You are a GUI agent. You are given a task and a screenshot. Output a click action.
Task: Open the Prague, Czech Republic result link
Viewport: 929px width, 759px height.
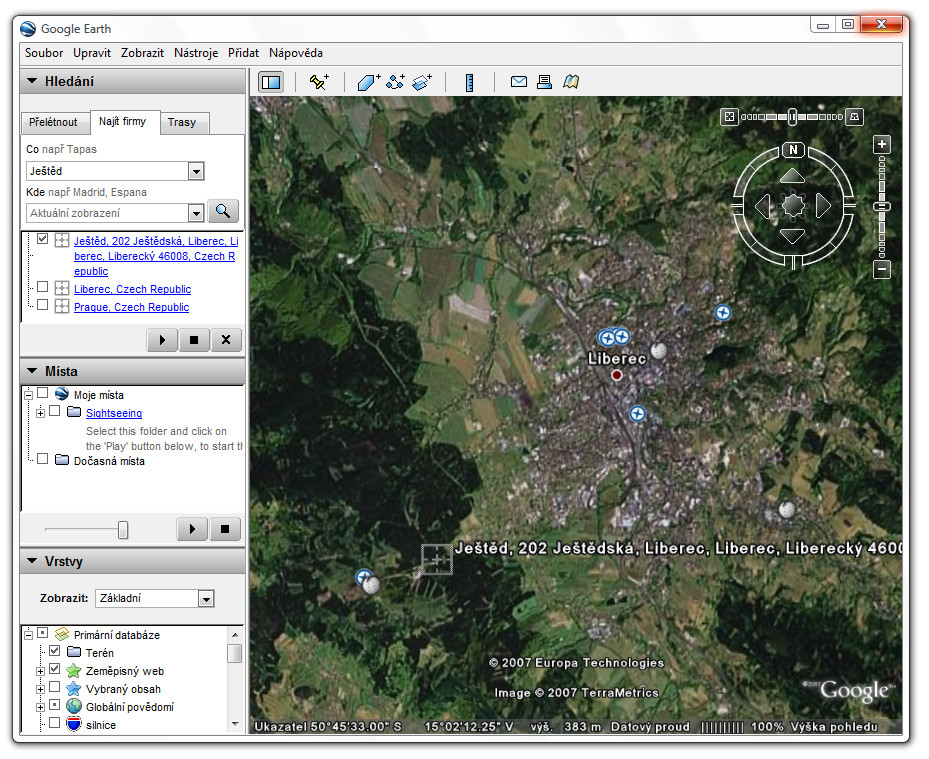point(132,307)
